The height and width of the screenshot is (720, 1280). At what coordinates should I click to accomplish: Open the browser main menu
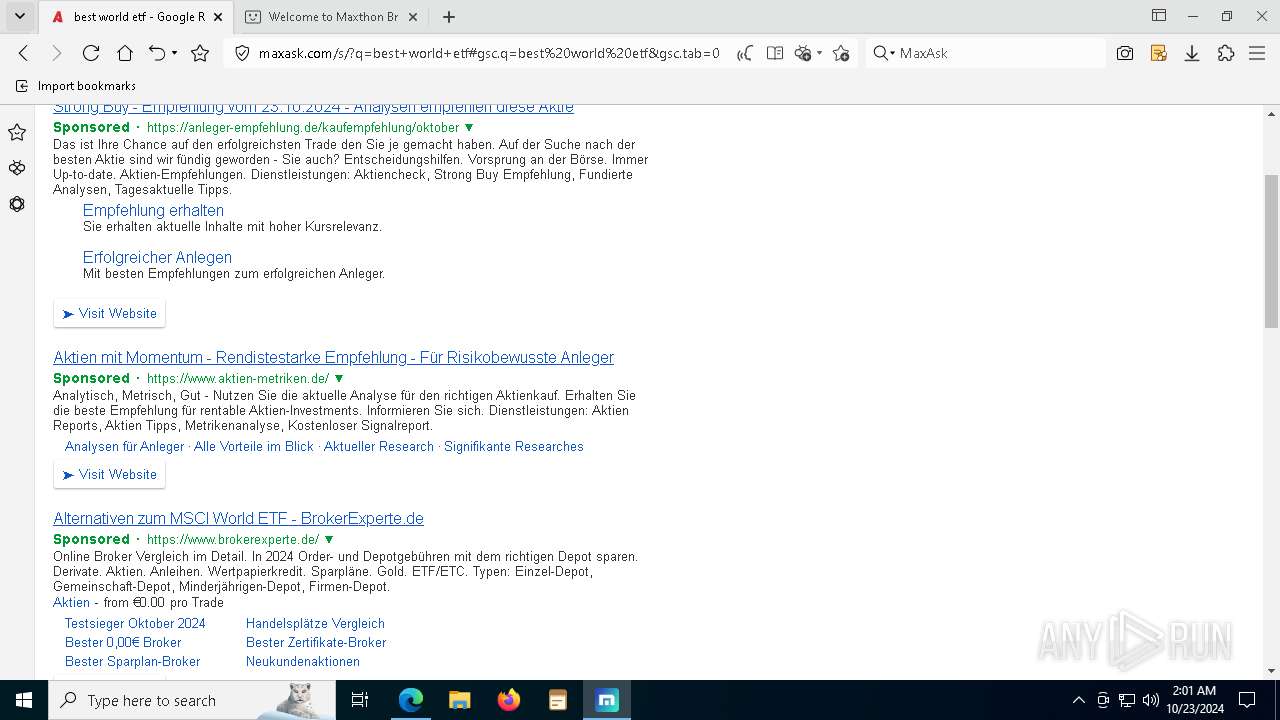[x=1257, y=53]
